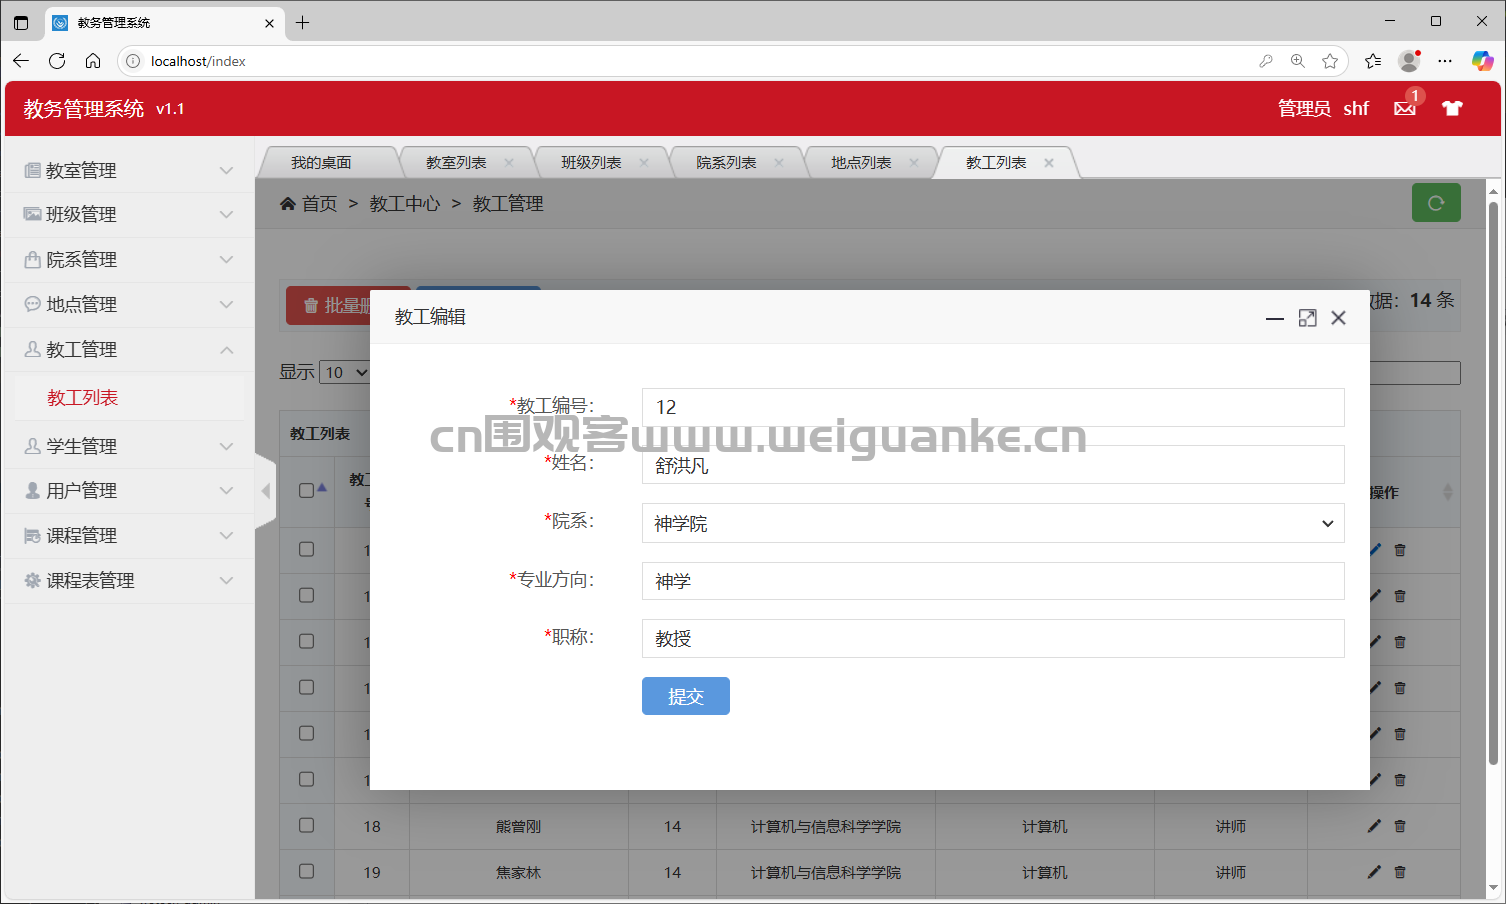
Task: Check the checkbox for row 熊曾刚
Action: point(307,826)
